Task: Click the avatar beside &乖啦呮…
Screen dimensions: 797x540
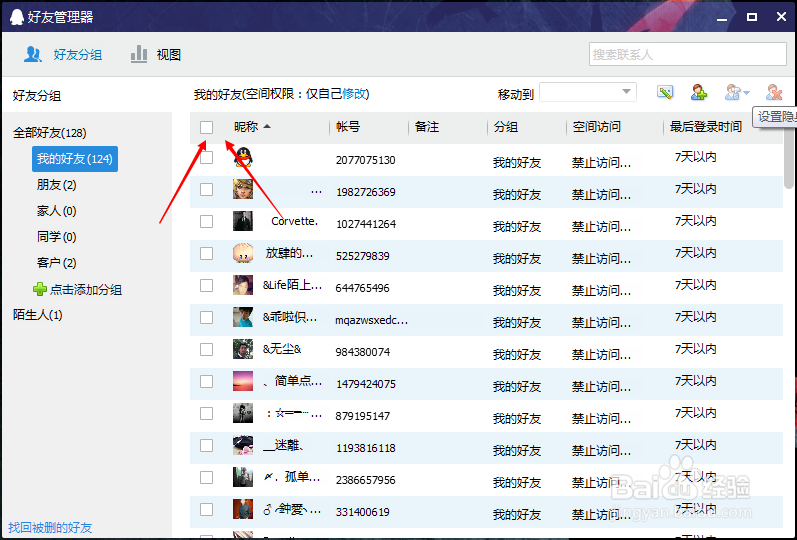Action: click(x=243, y=317)
